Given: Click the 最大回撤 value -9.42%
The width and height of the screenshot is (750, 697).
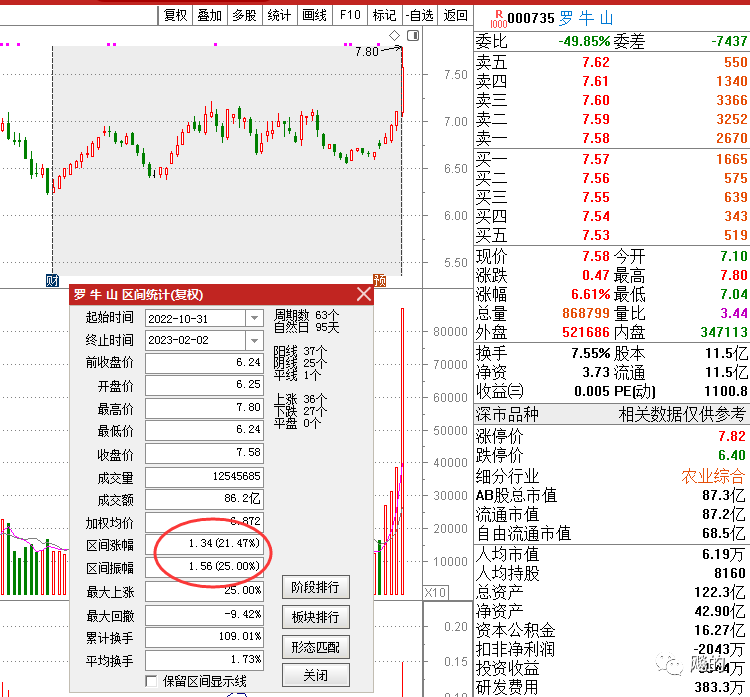Looking at the screenshot, I should tap(243, 614).
